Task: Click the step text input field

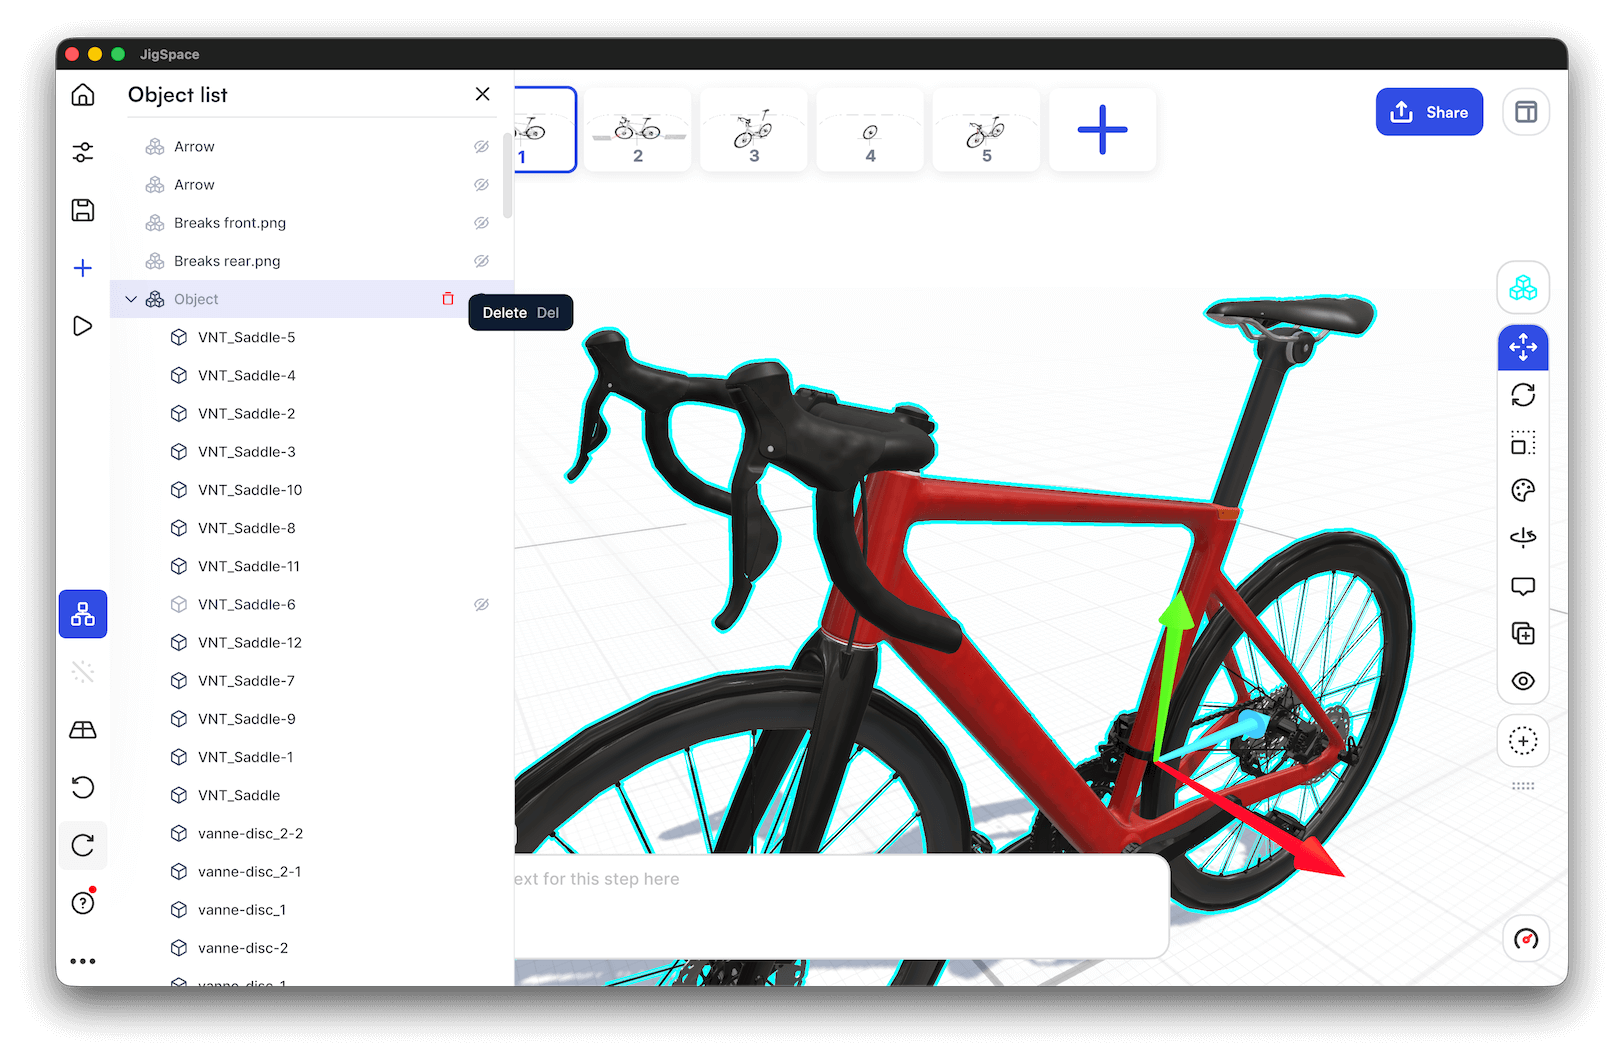Action: pyautogui.click(x=842, y=906)
